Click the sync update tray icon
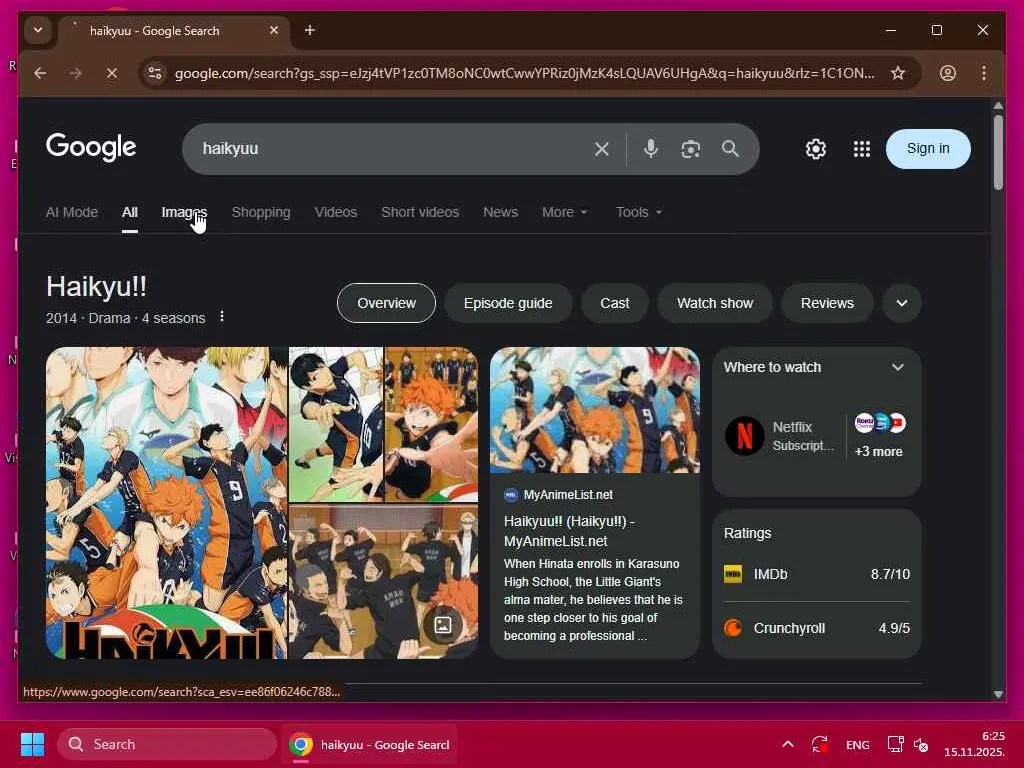 pos(820,744)
